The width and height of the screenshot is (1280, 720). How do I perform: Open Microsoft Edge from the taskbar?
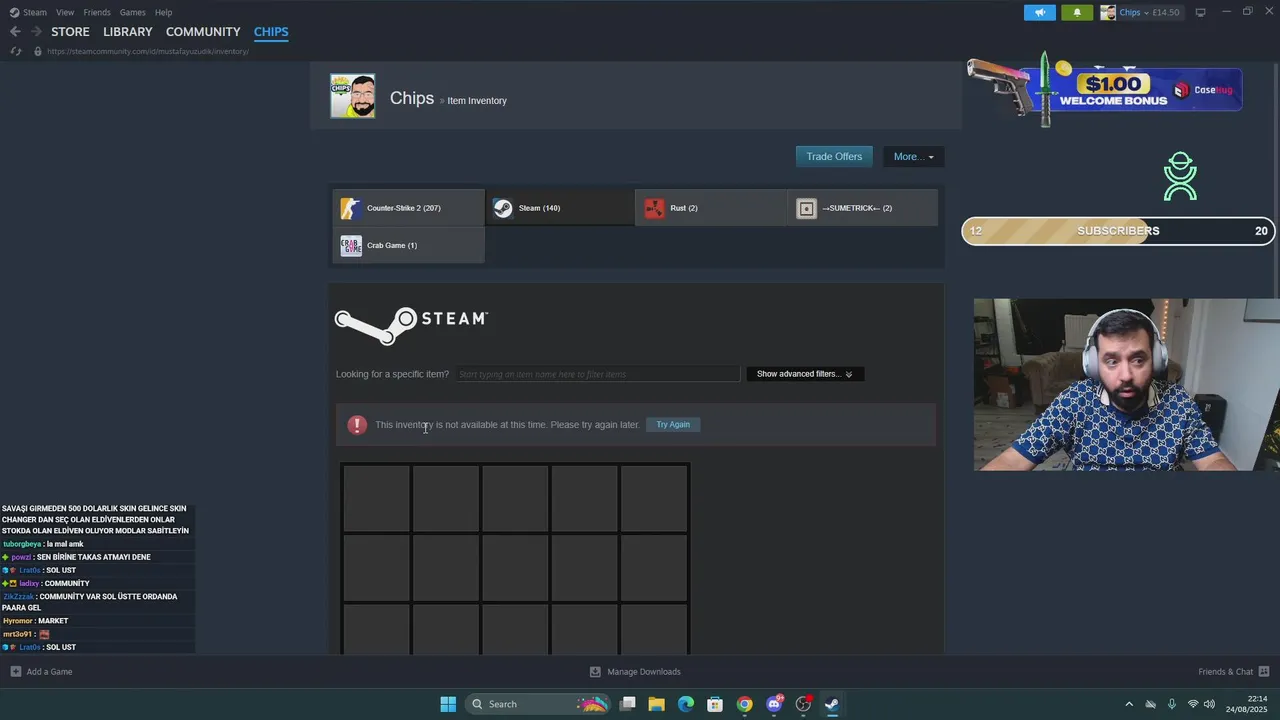pos(686,704)
